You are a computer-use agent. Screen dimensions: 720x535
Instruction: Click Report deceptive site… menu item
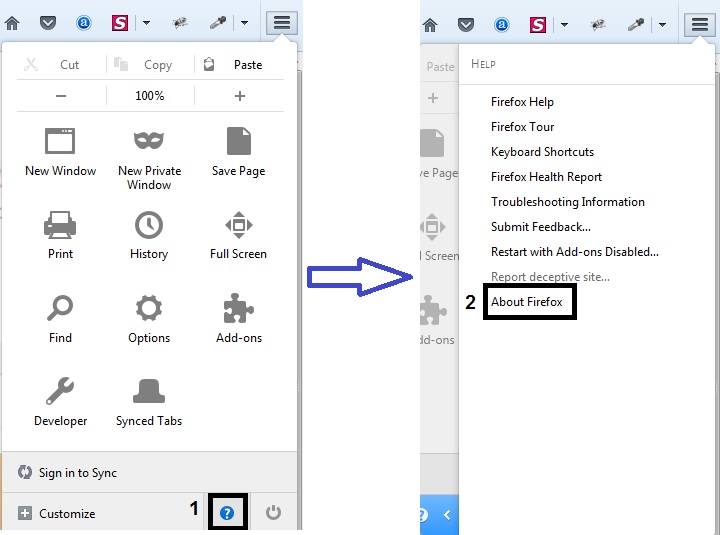(551, 277)
